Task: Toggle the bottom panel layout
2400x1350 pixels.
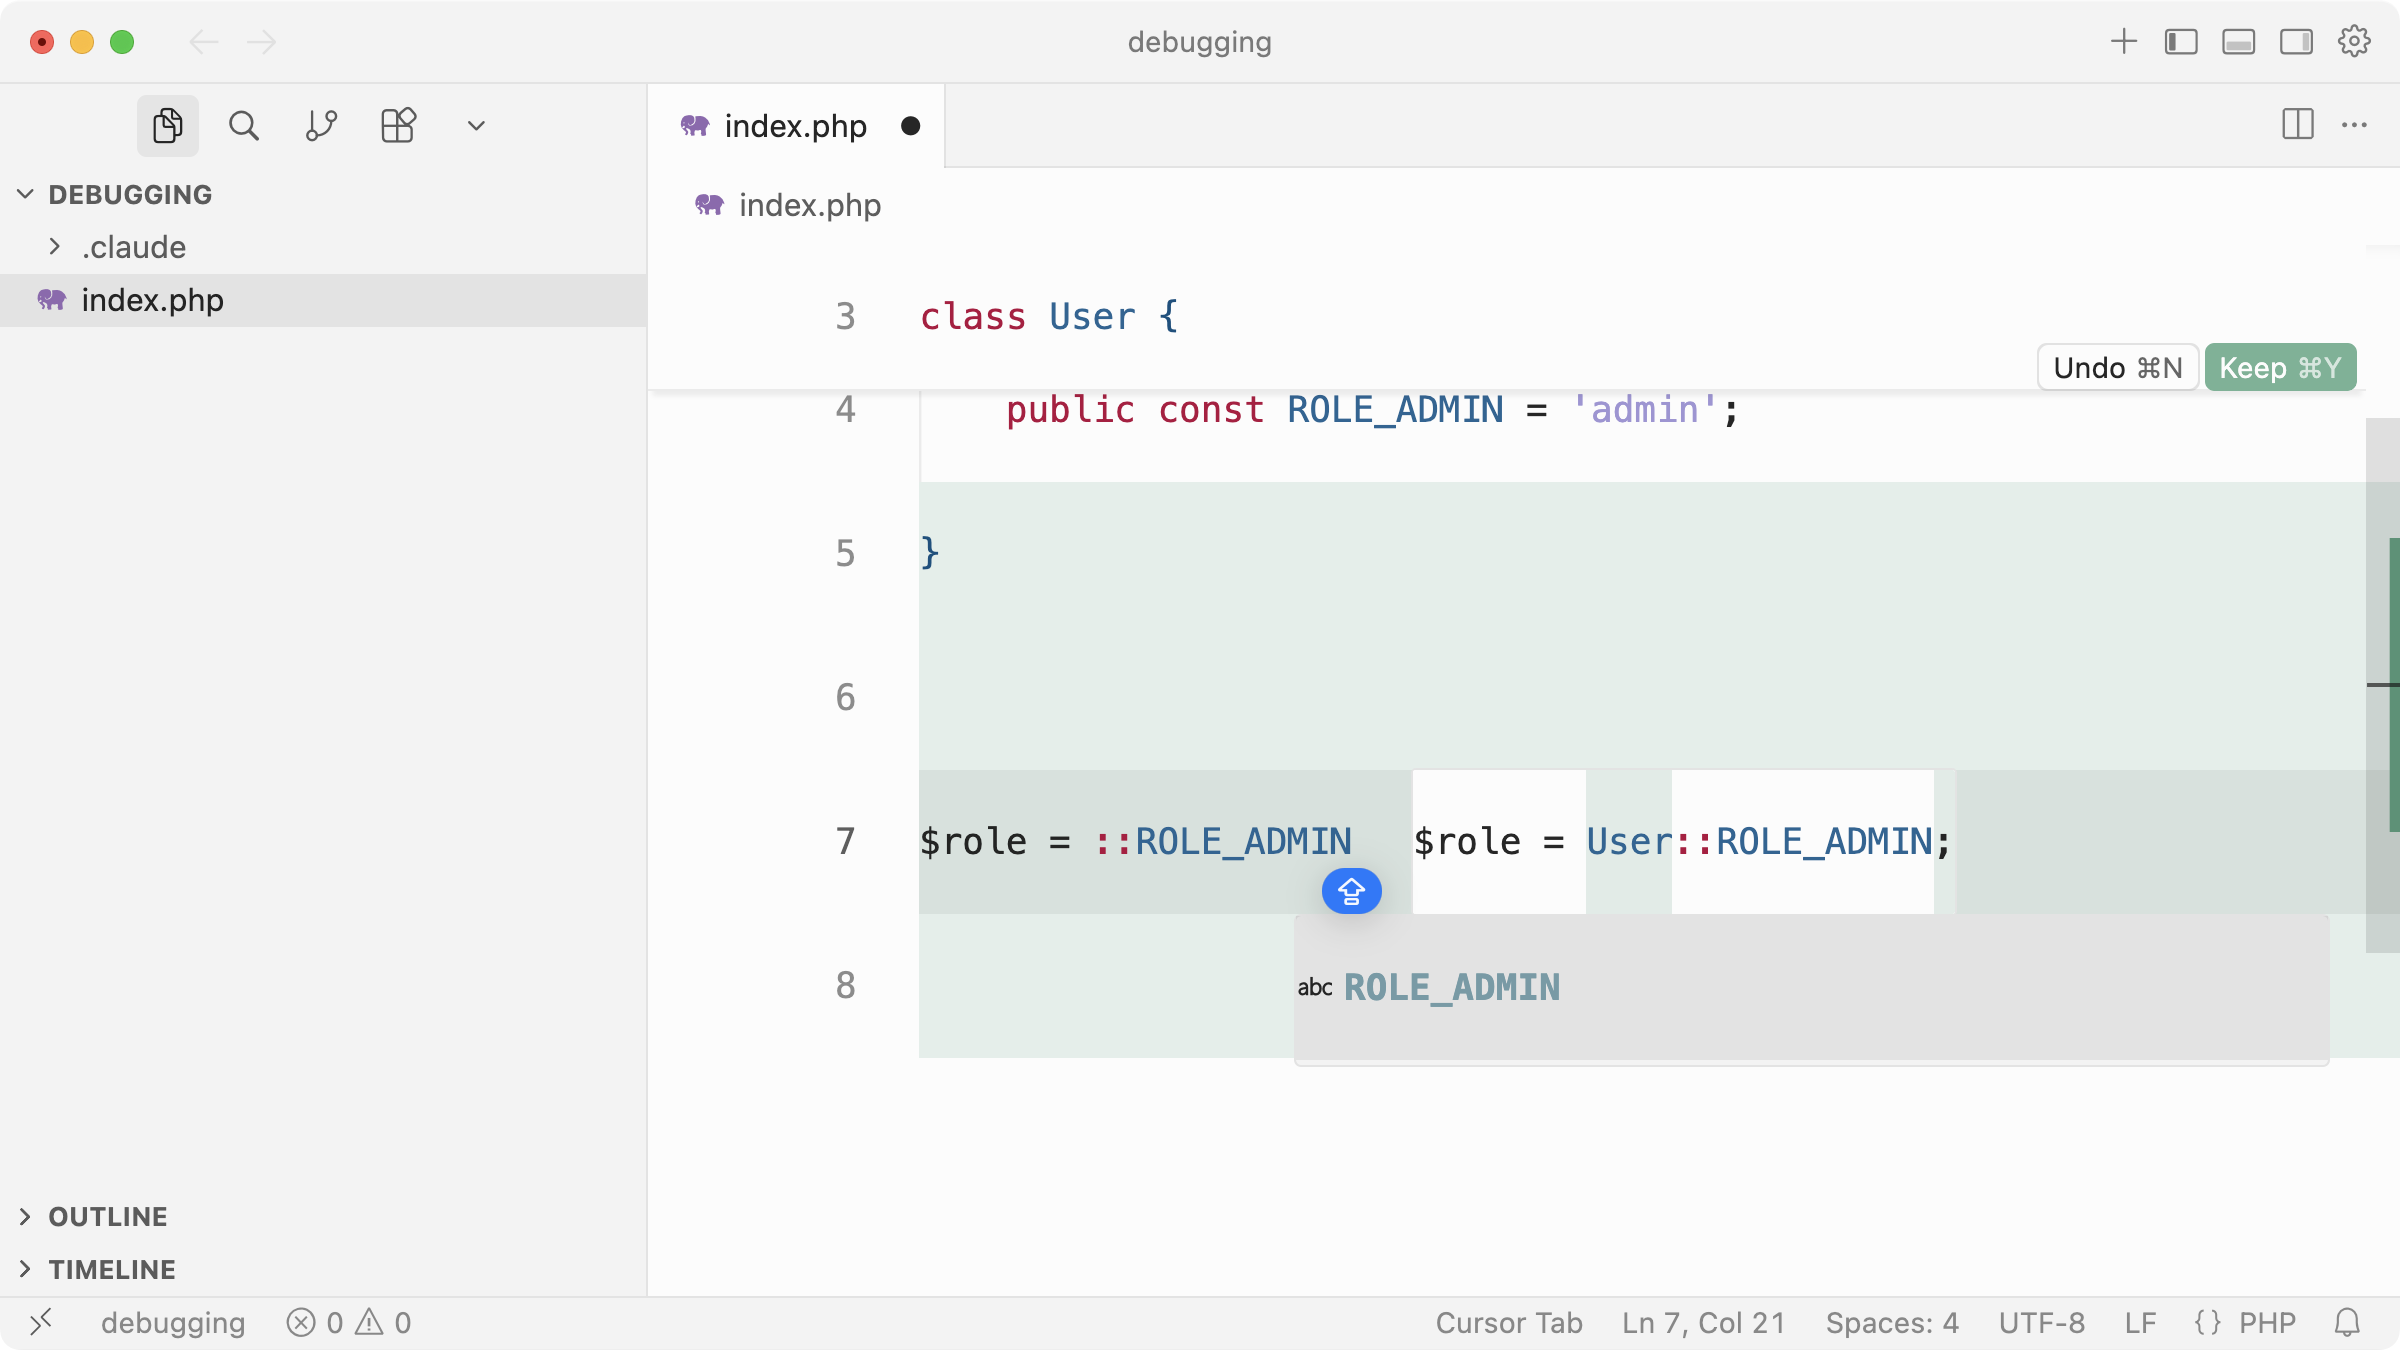Action: point(2238,42)
